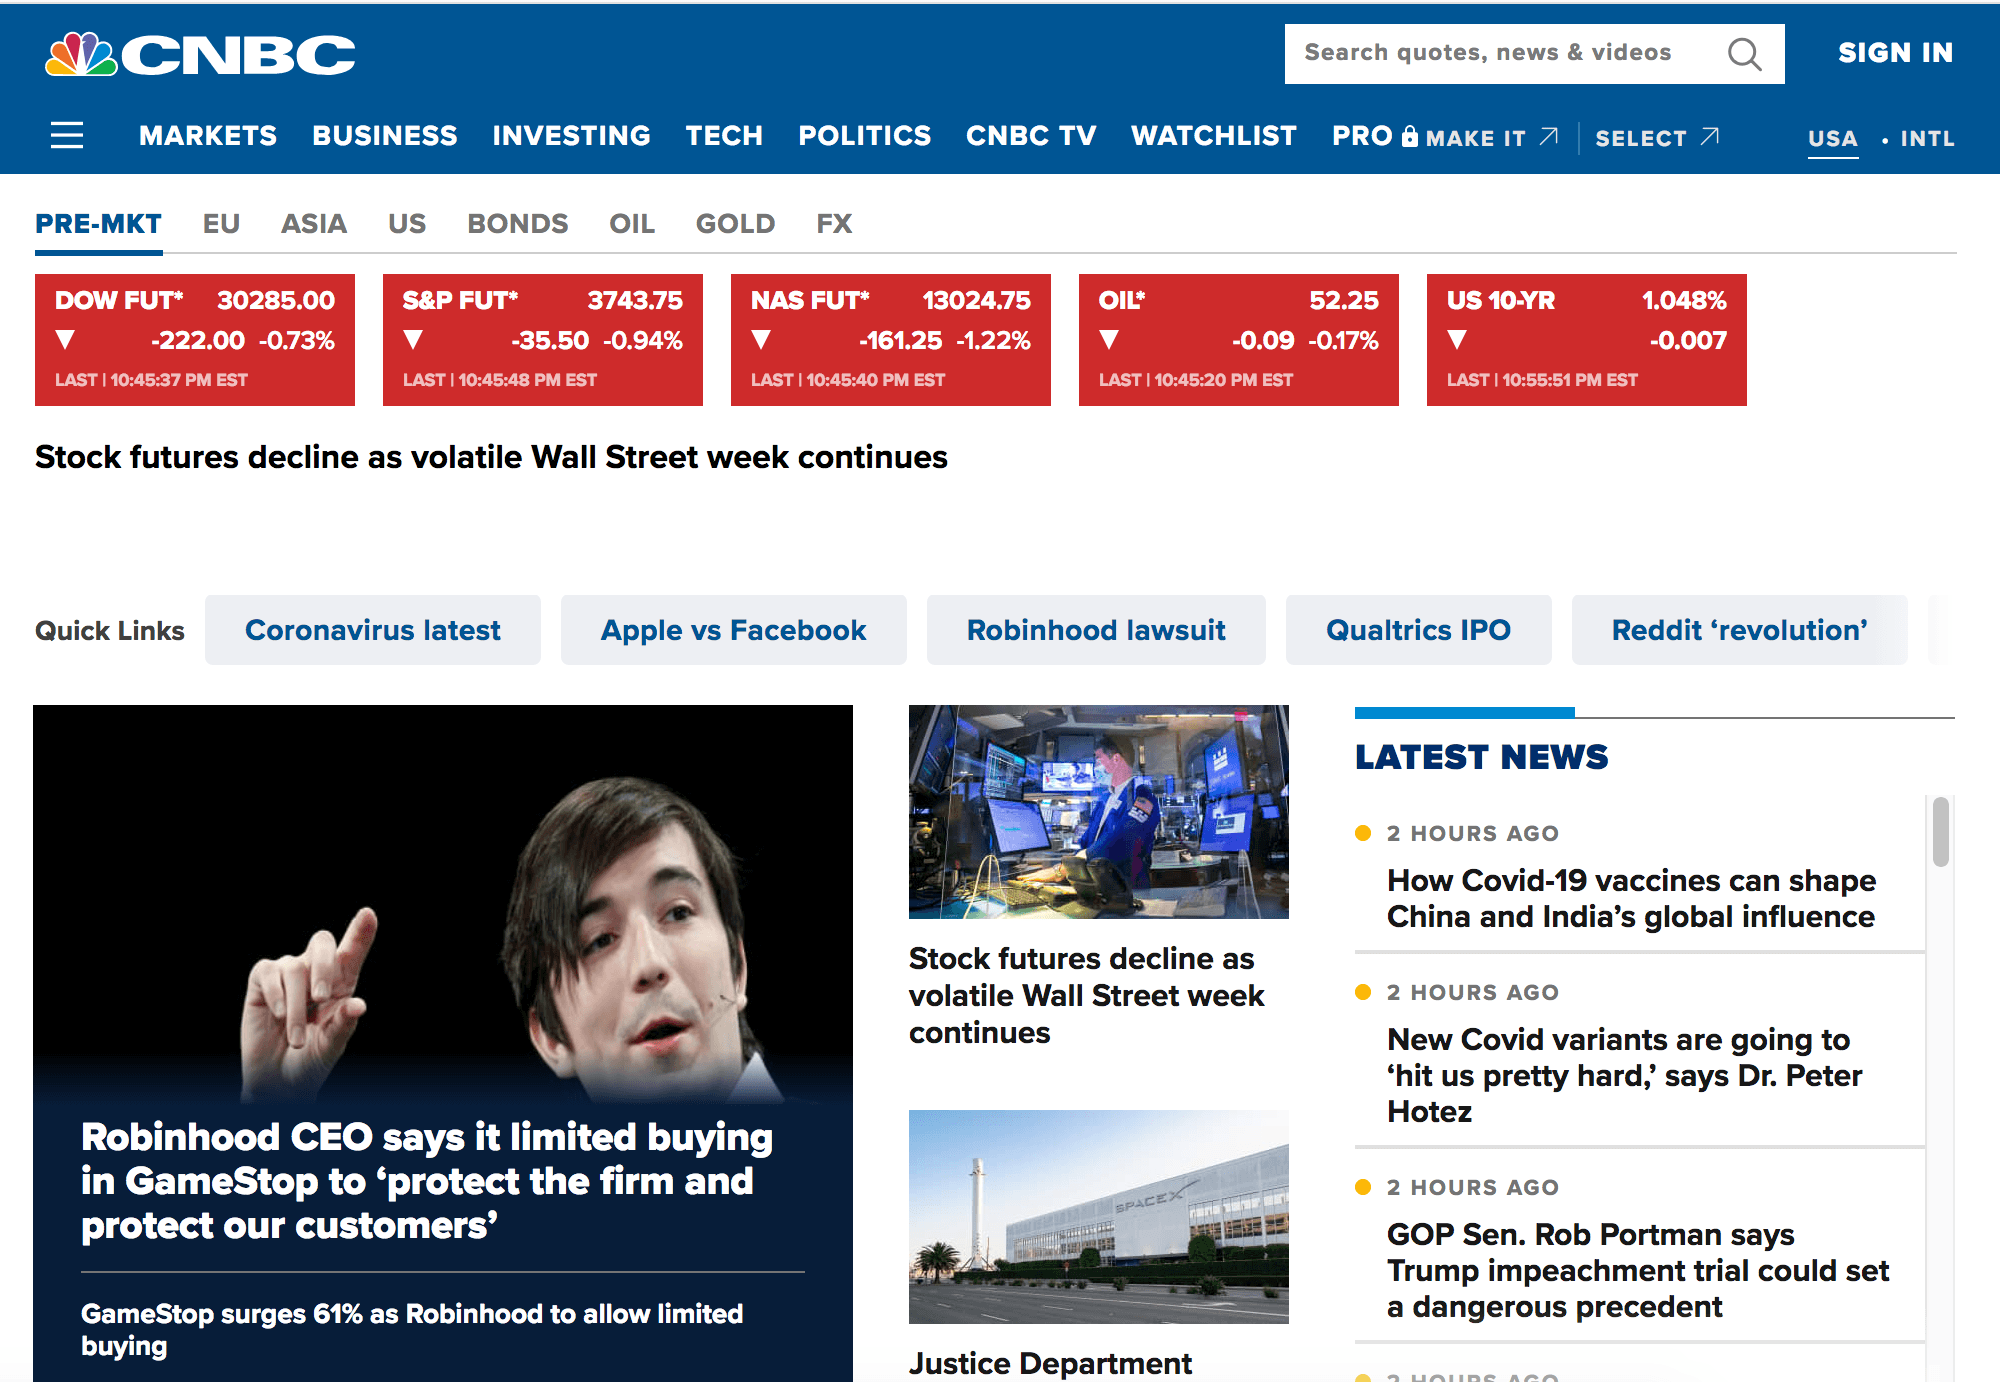2000x1382 pixels.
Task: Open the S&P FUT quote card
Action: 543,340
